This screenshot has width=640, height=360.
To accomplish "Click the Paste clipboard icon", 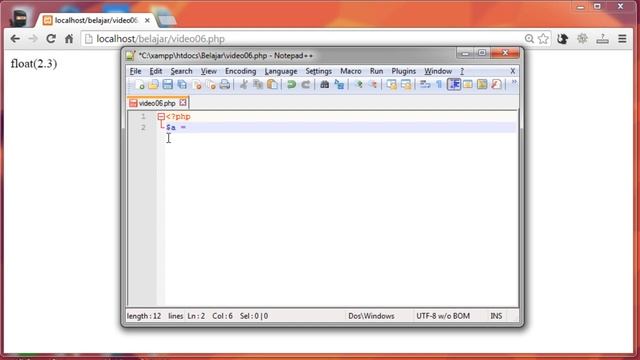I will coord(272,84).
